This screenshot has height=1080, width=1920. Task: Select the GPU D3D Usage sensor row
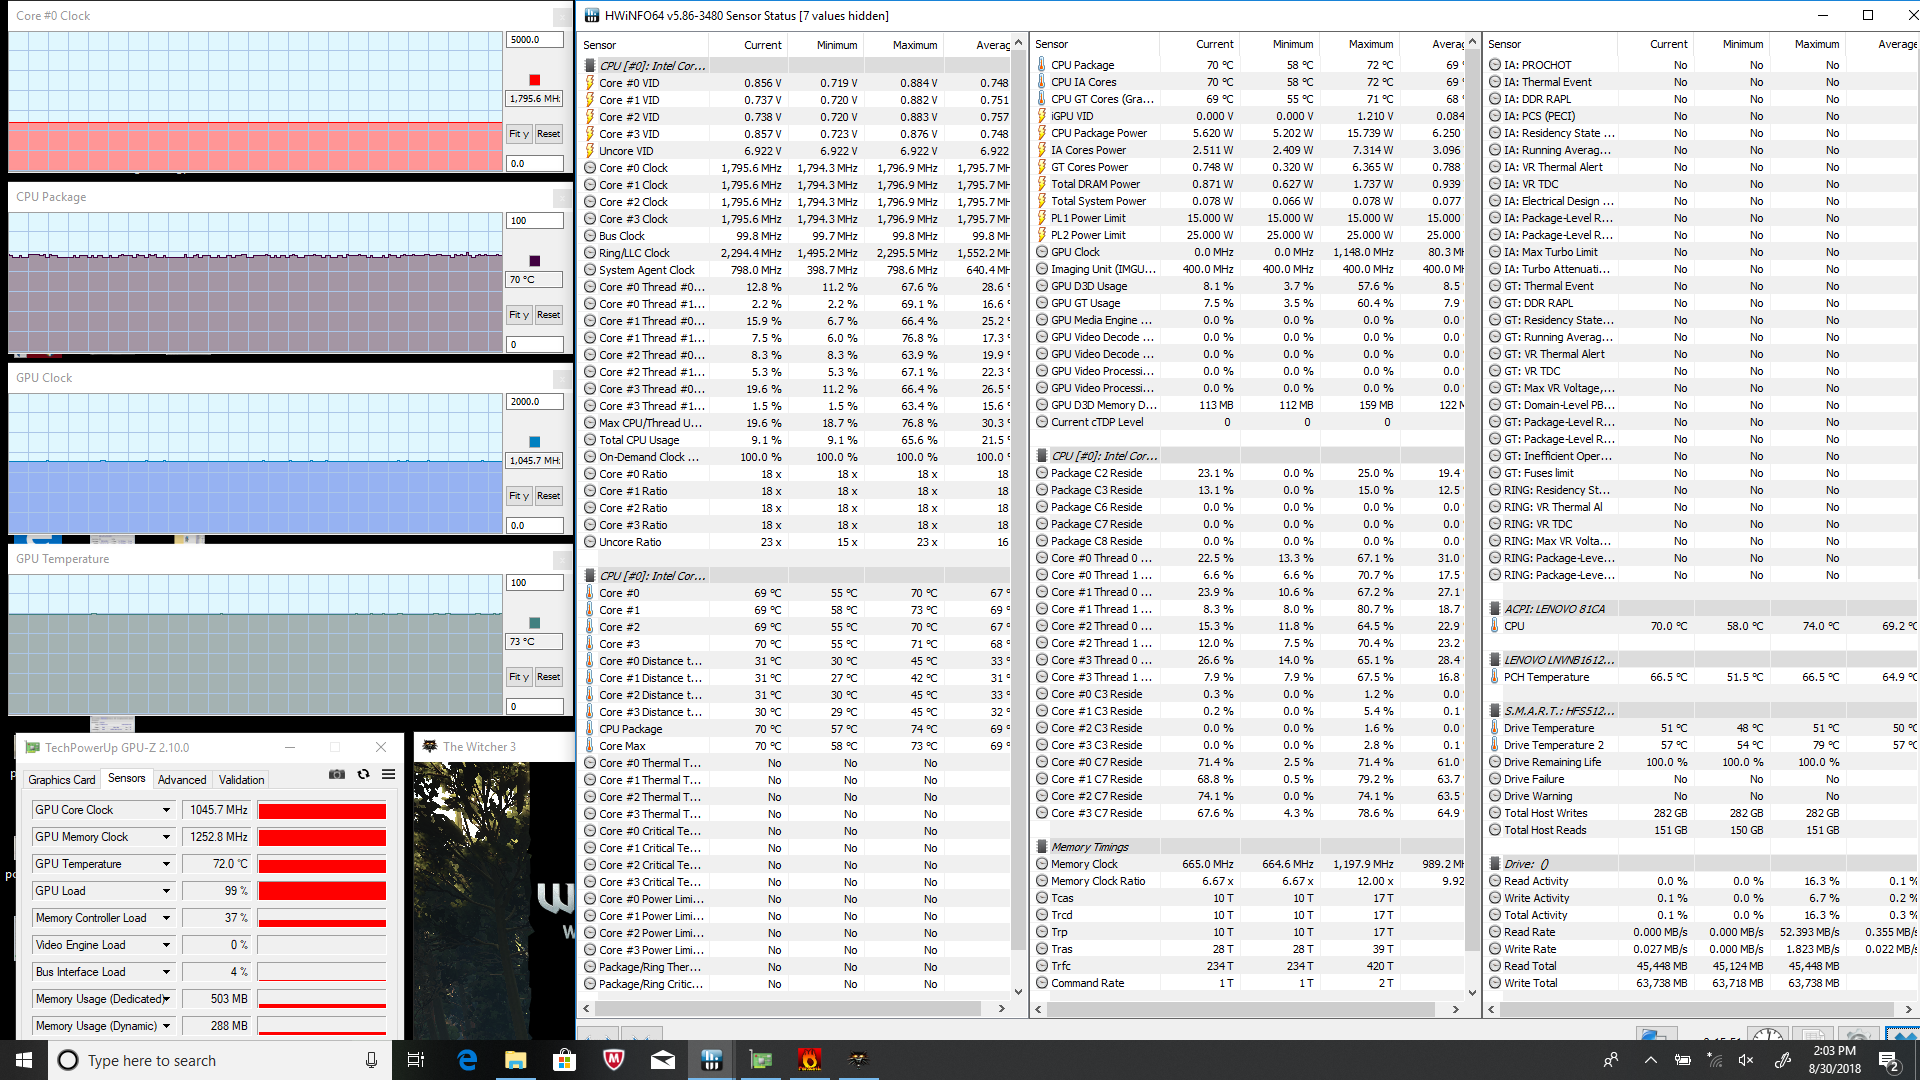1248,286
